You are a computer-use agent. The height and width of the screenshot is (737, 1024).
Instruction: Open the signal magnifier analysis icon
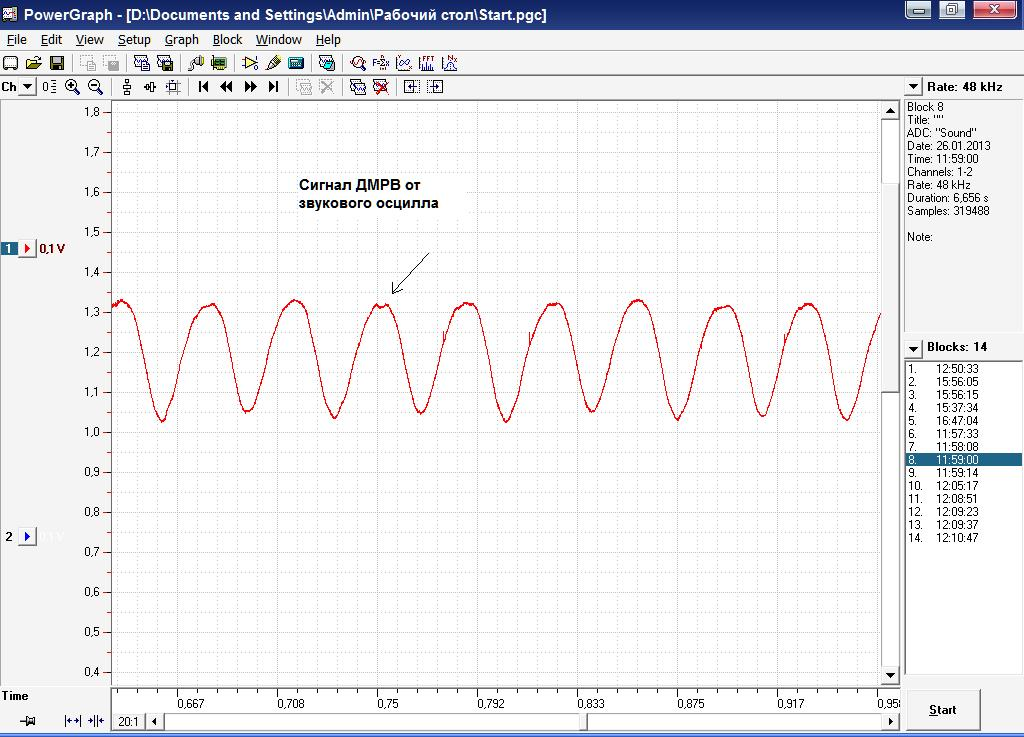[x=357, y=63]
